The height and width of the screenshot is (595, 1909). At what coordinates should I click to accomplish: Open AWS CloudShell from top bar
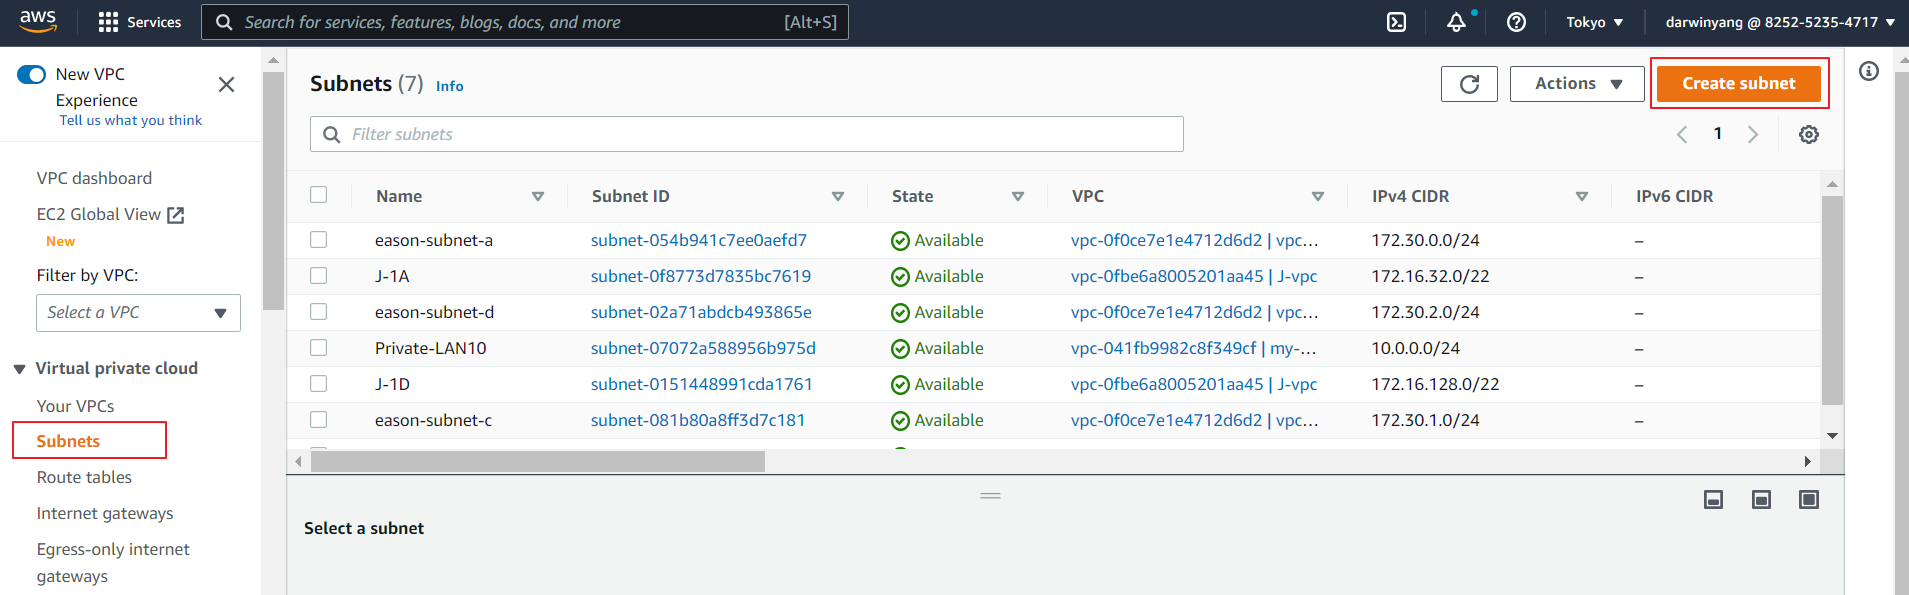(x=1396, y=22)
